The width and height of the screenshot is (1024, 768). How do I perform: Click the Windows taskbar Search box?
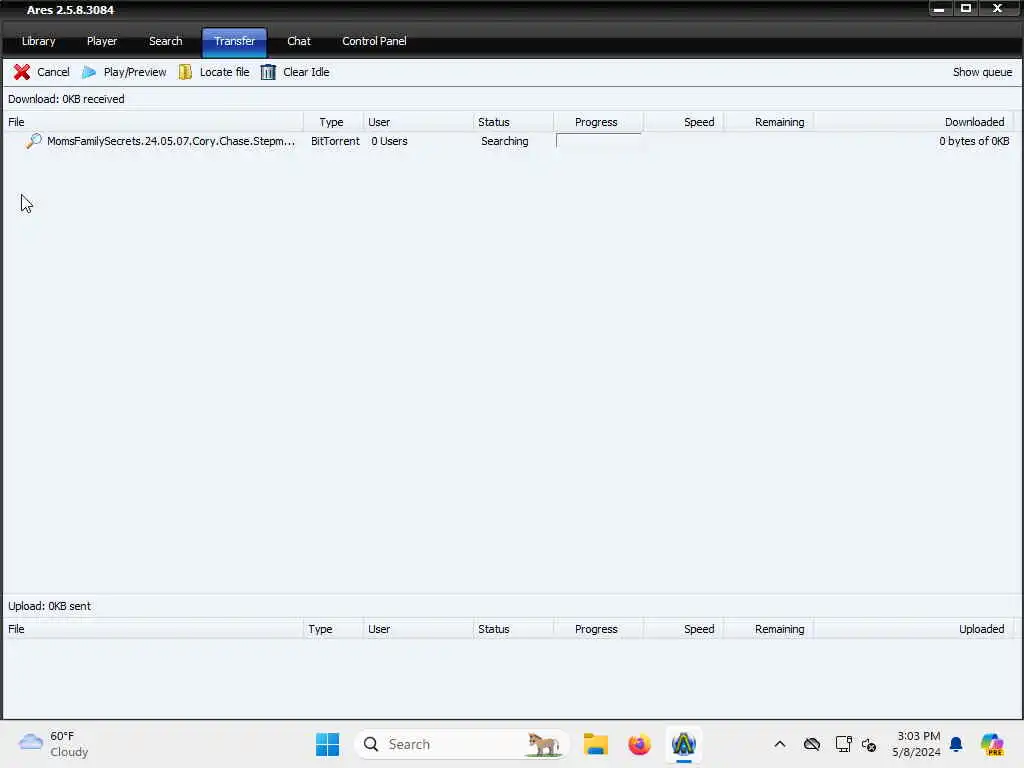pyautogui.click(x=461, y=744)
